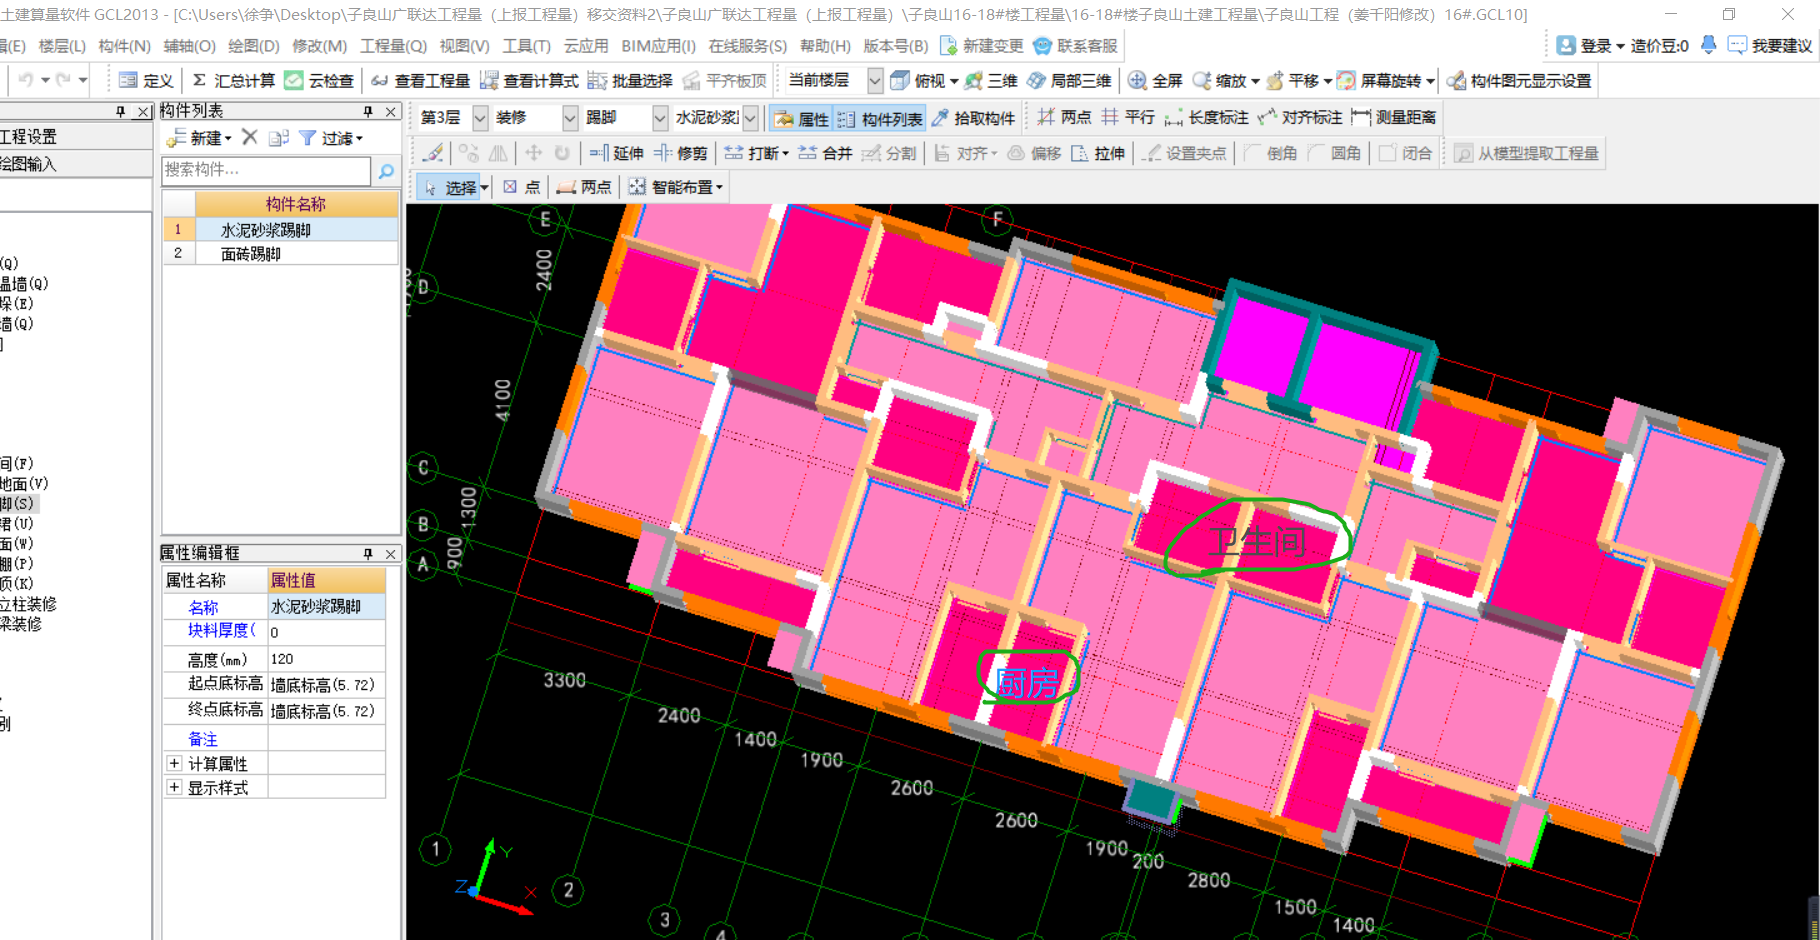Click the 修剪 trim tool
This screenshot has width=1820, height=940.
680,153
